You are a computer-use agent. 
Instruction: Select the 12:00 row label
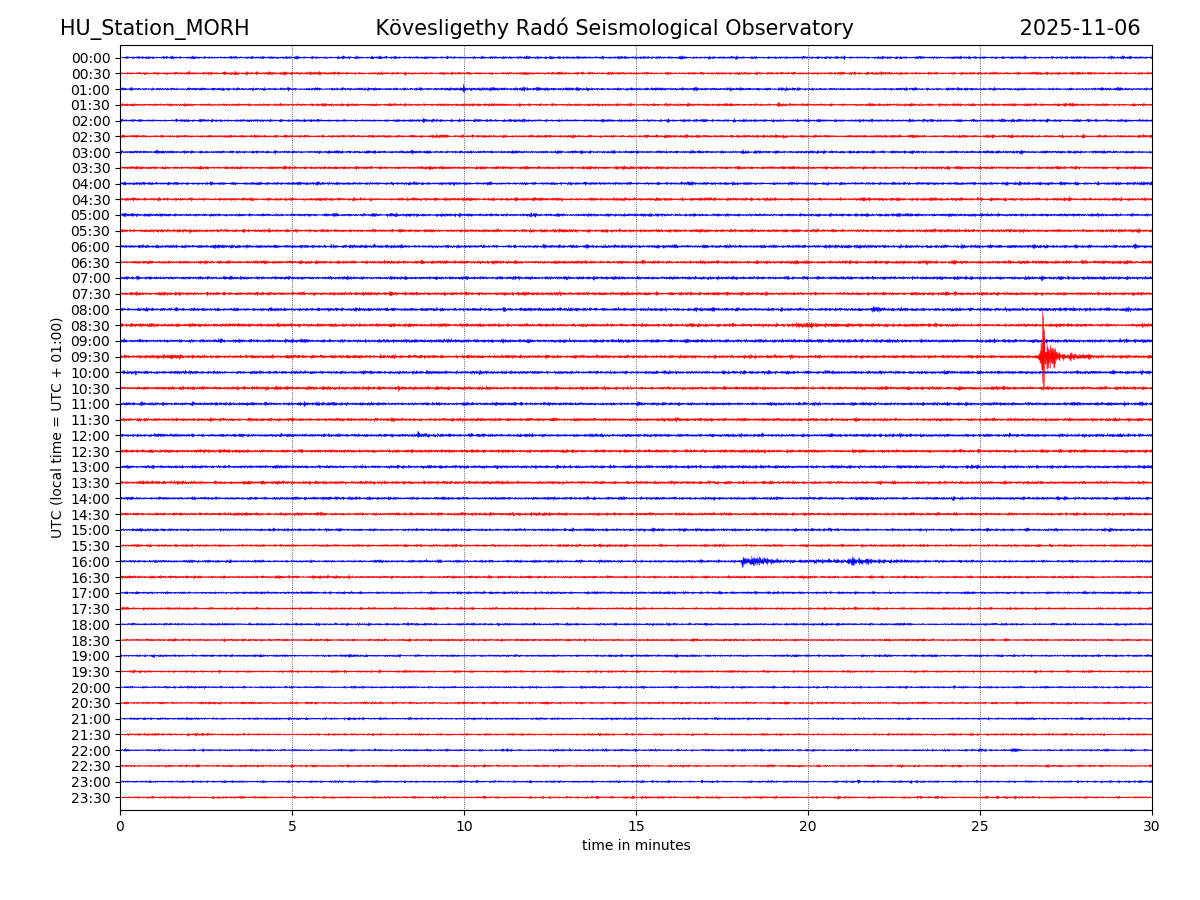[91, 436]
